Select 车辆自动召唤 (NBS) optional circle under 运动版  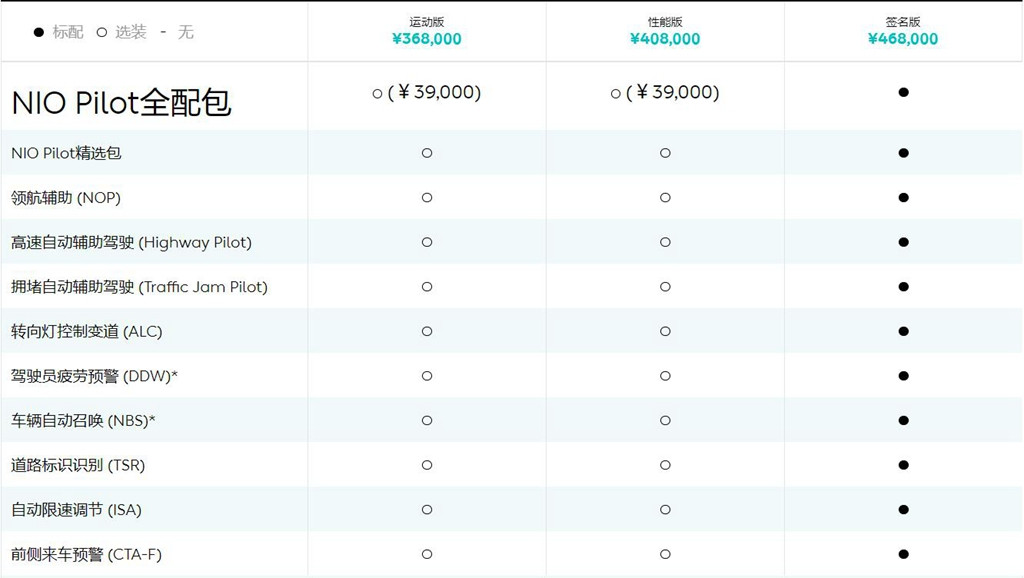point(426,421)
